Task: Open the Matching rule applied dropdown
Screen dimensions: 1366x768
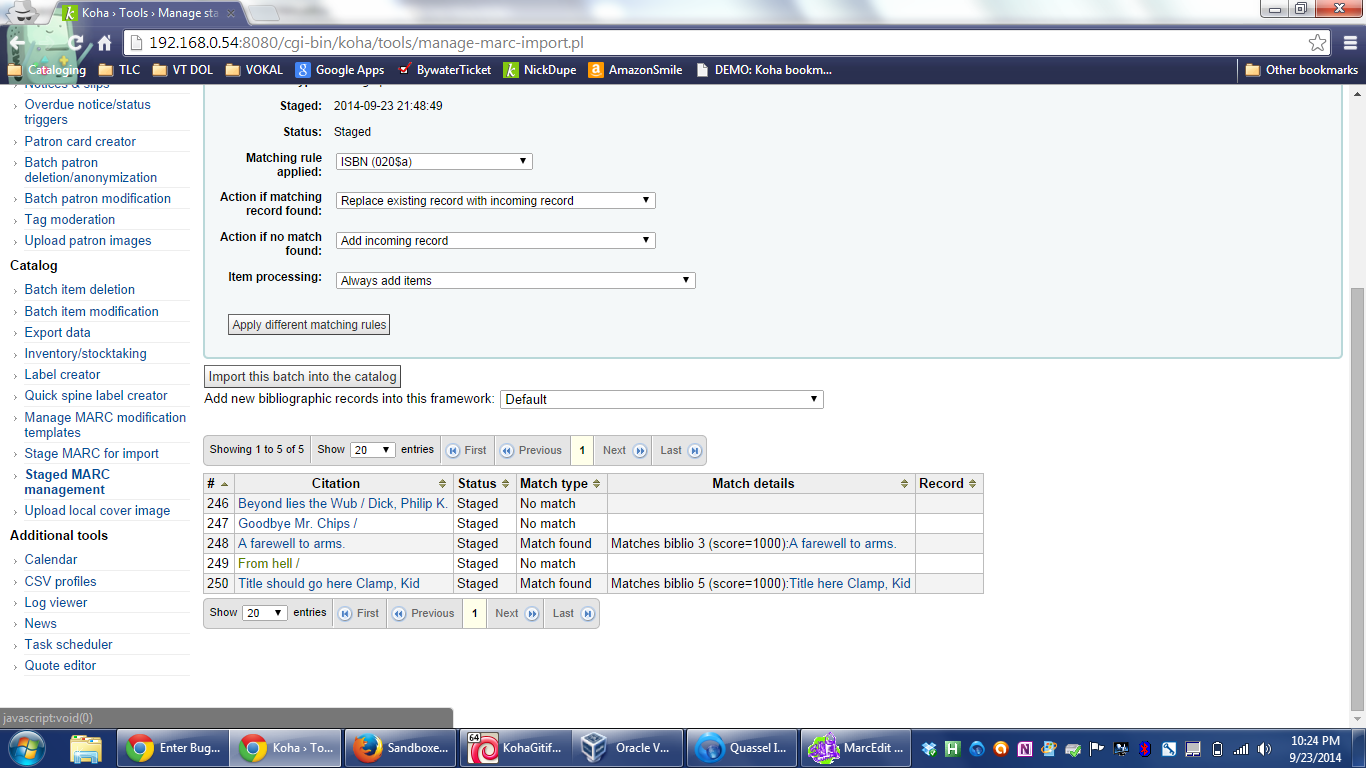Action: 434,161
